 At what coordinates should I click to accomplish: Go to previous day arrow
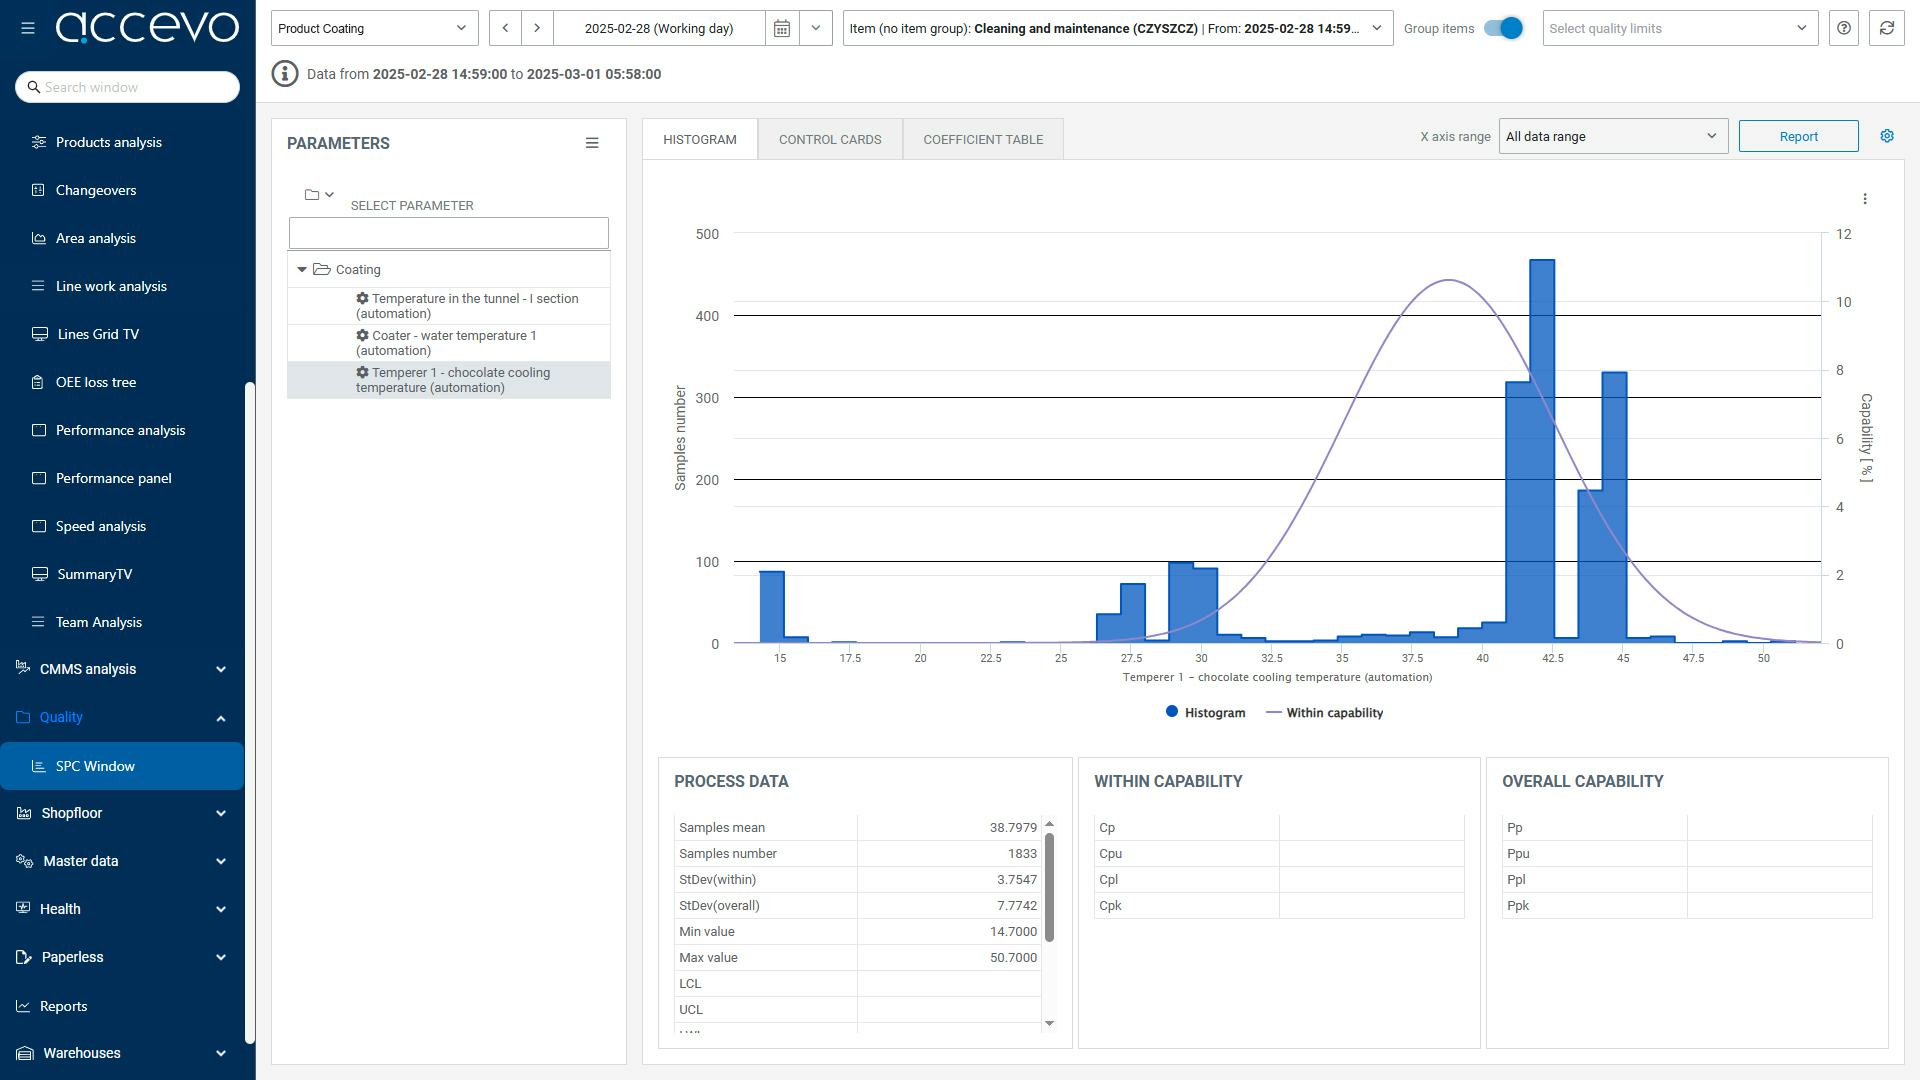tap(505, 28)
